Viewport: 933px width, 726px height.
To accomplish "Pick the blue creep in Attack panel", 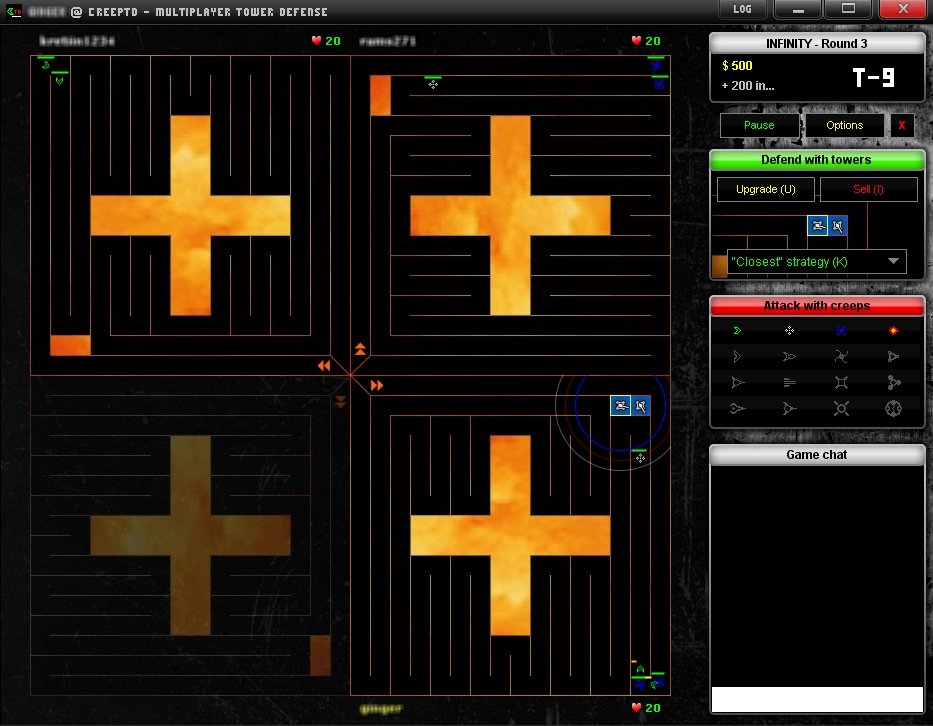I will [841, 330].
